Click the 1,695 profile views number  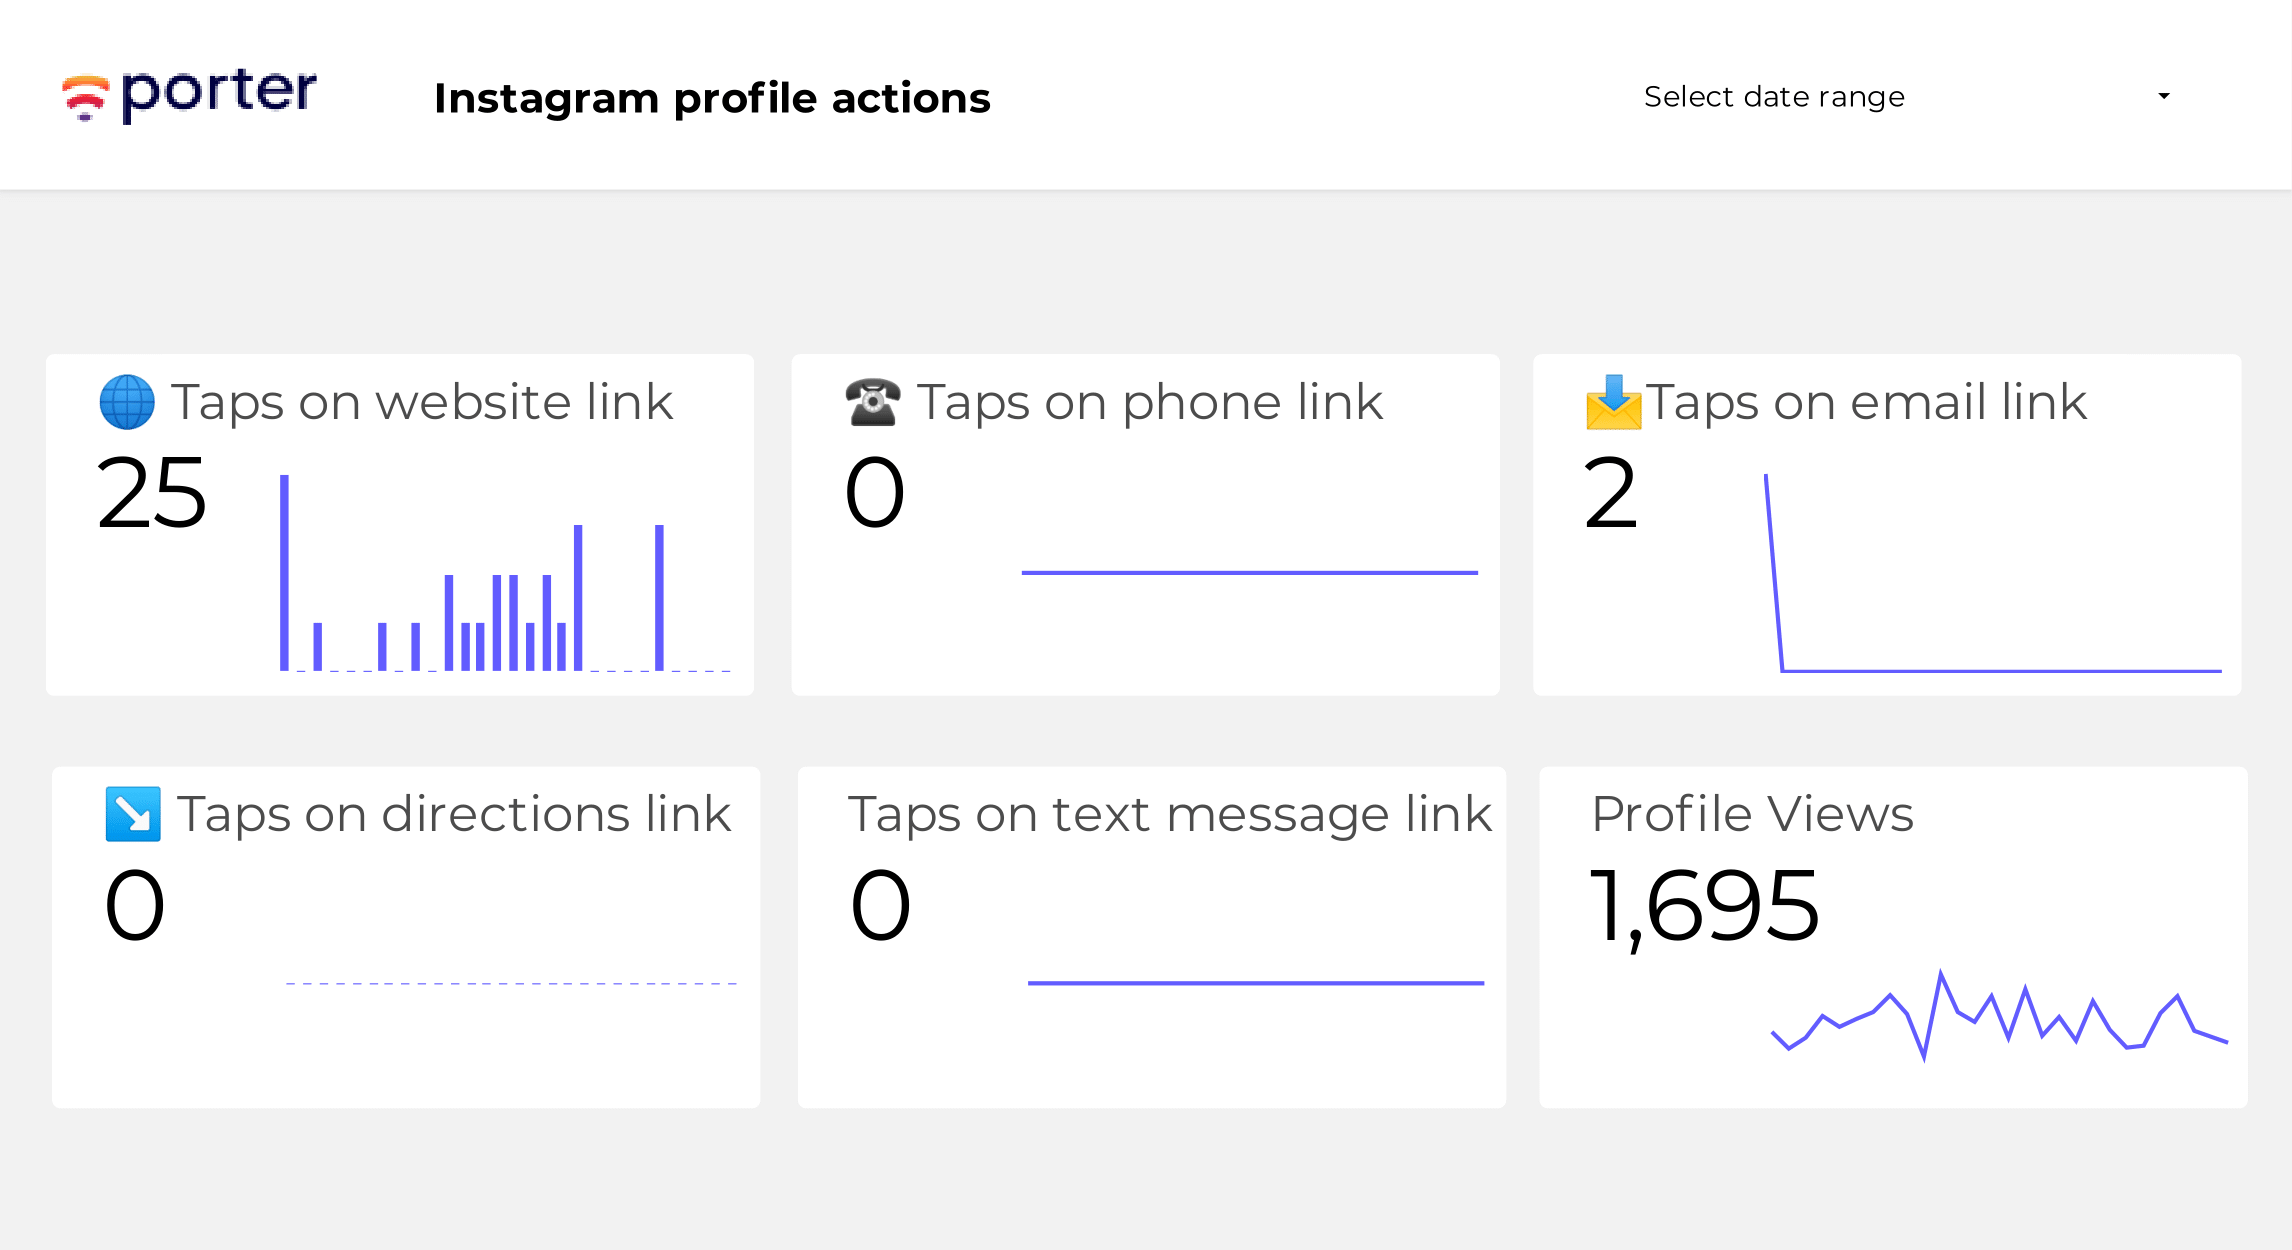1704,906
